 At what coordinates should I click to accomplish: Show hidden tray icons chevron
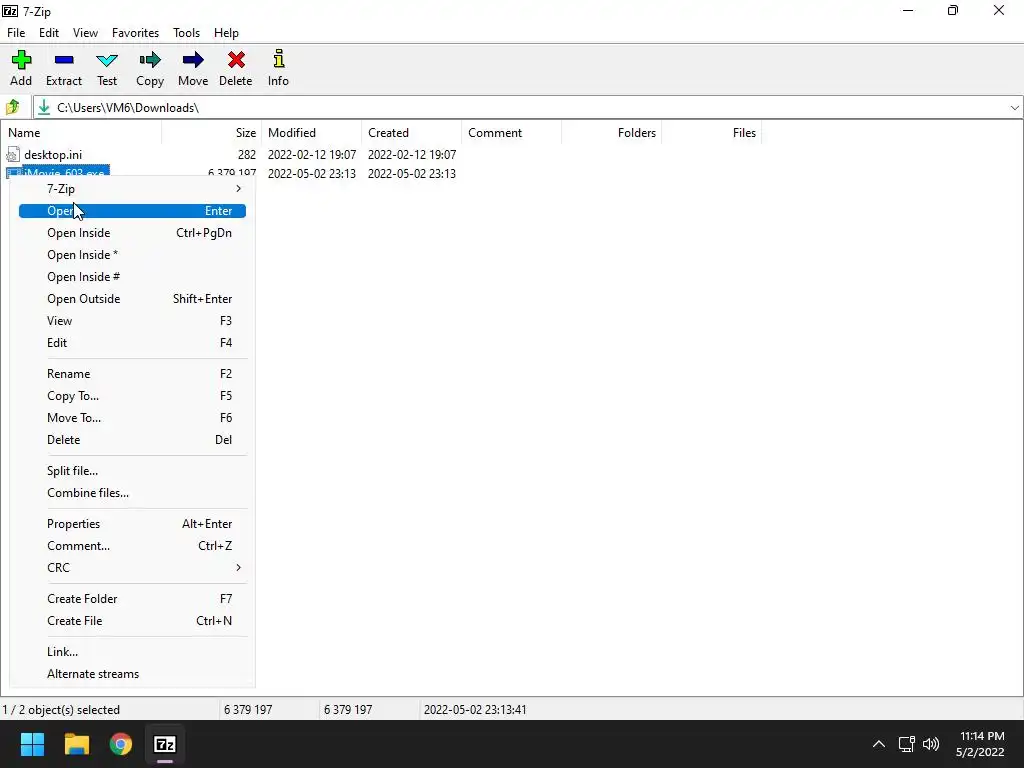[x=879, y=744]
